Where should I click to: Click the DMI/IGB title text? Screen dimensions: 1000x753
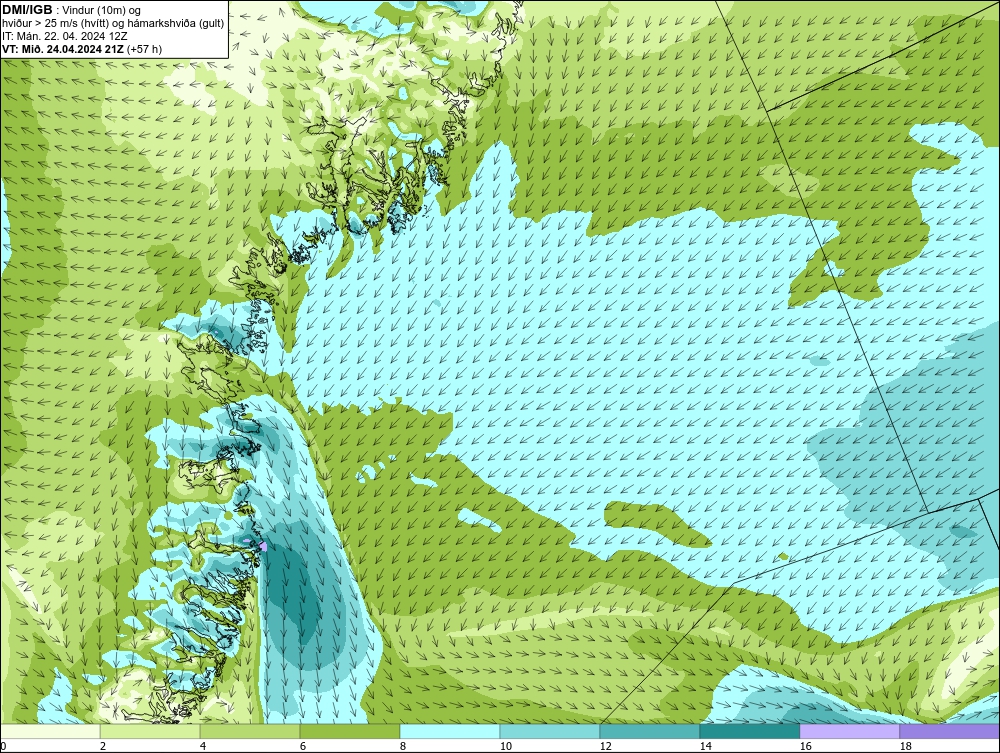click(27, 10)
